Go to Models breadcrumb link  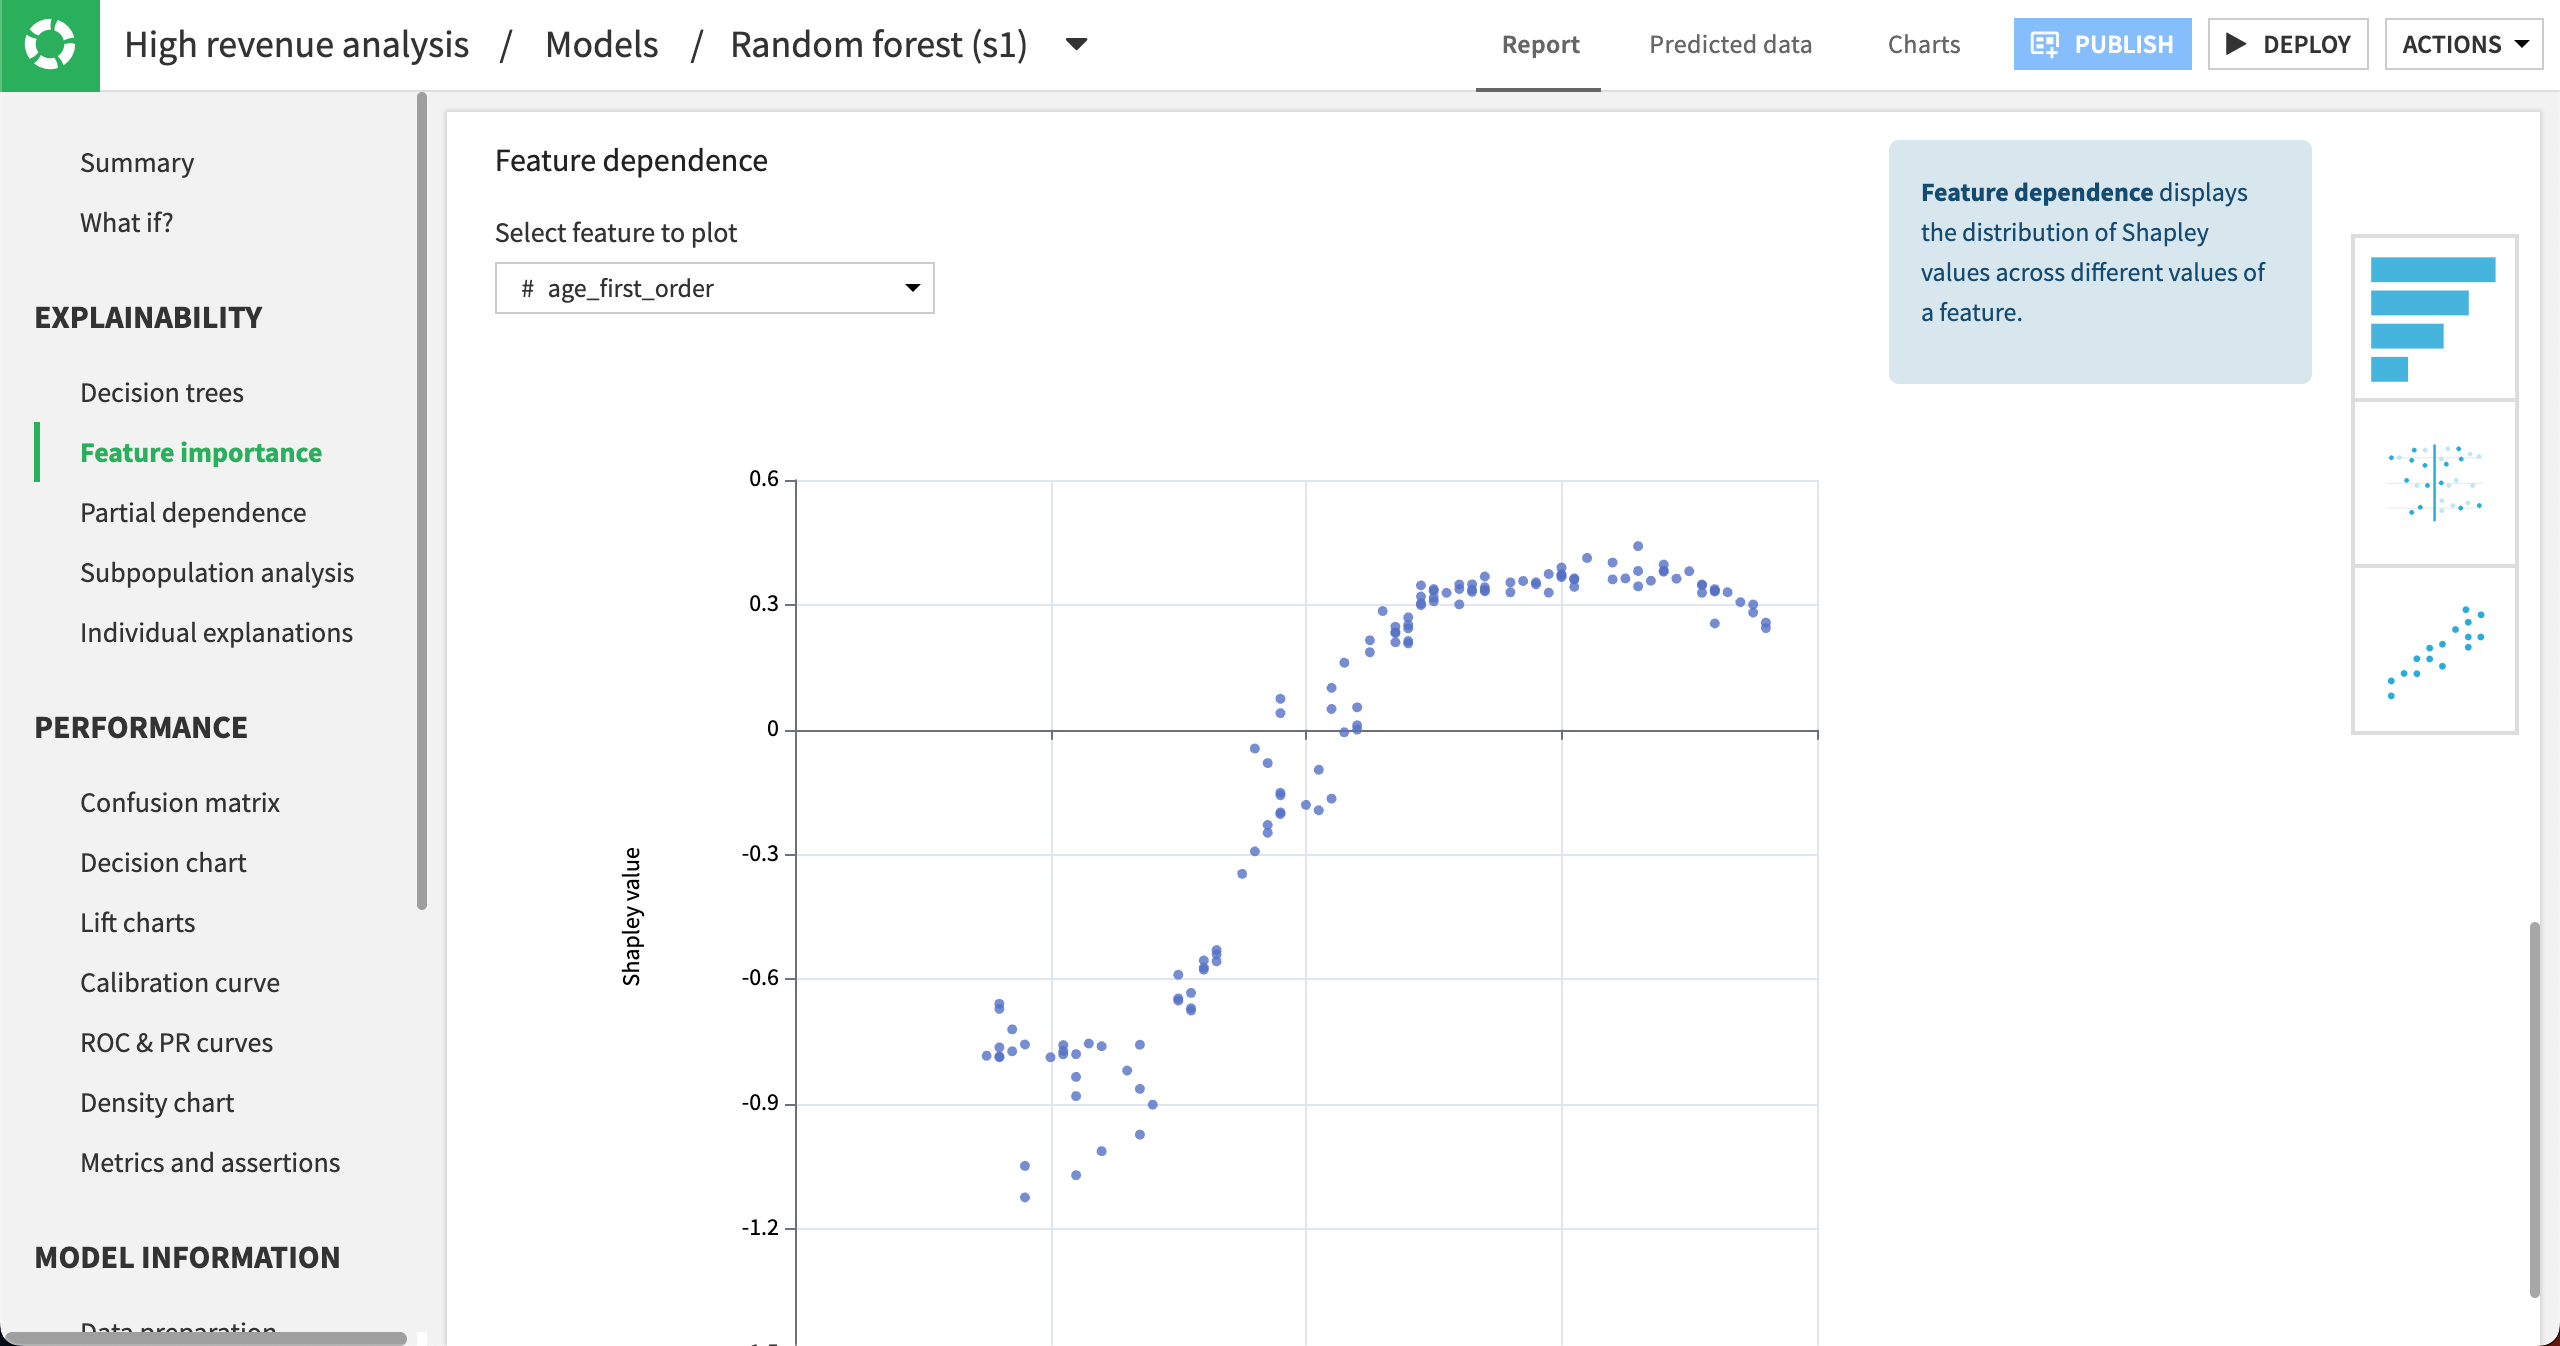[x=601, y=44]
